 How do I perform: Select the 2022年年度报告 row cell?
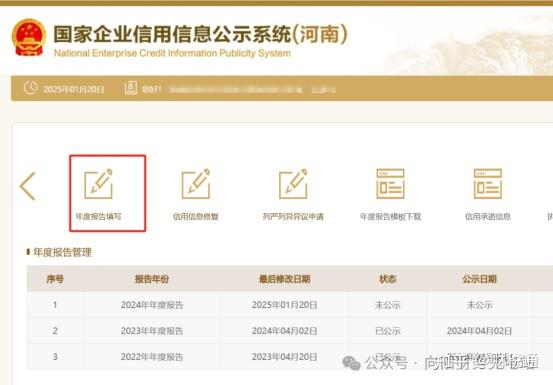click(152, 357)
